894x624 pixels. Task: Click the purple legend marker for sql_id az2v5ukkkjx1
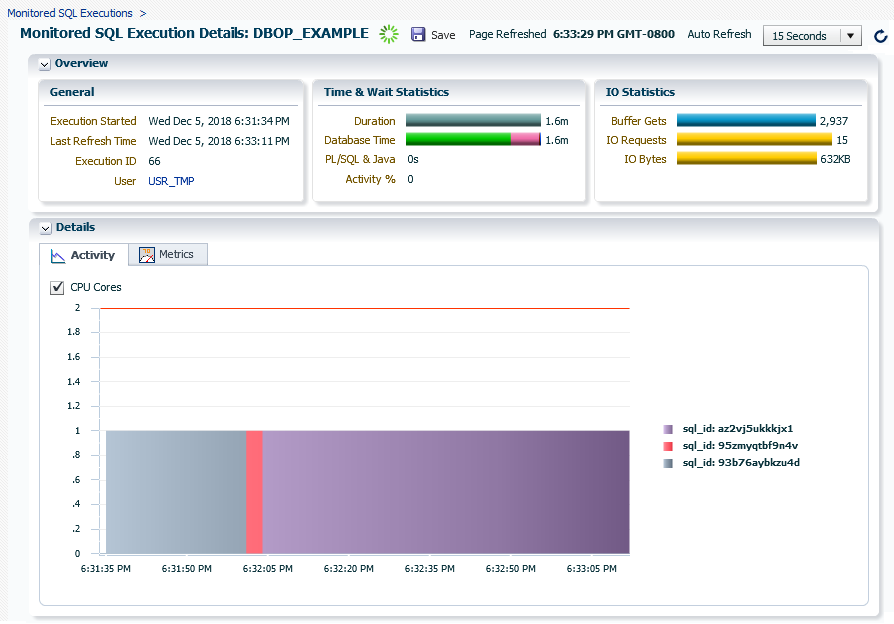pyautogui.click(x=668, y=428)
